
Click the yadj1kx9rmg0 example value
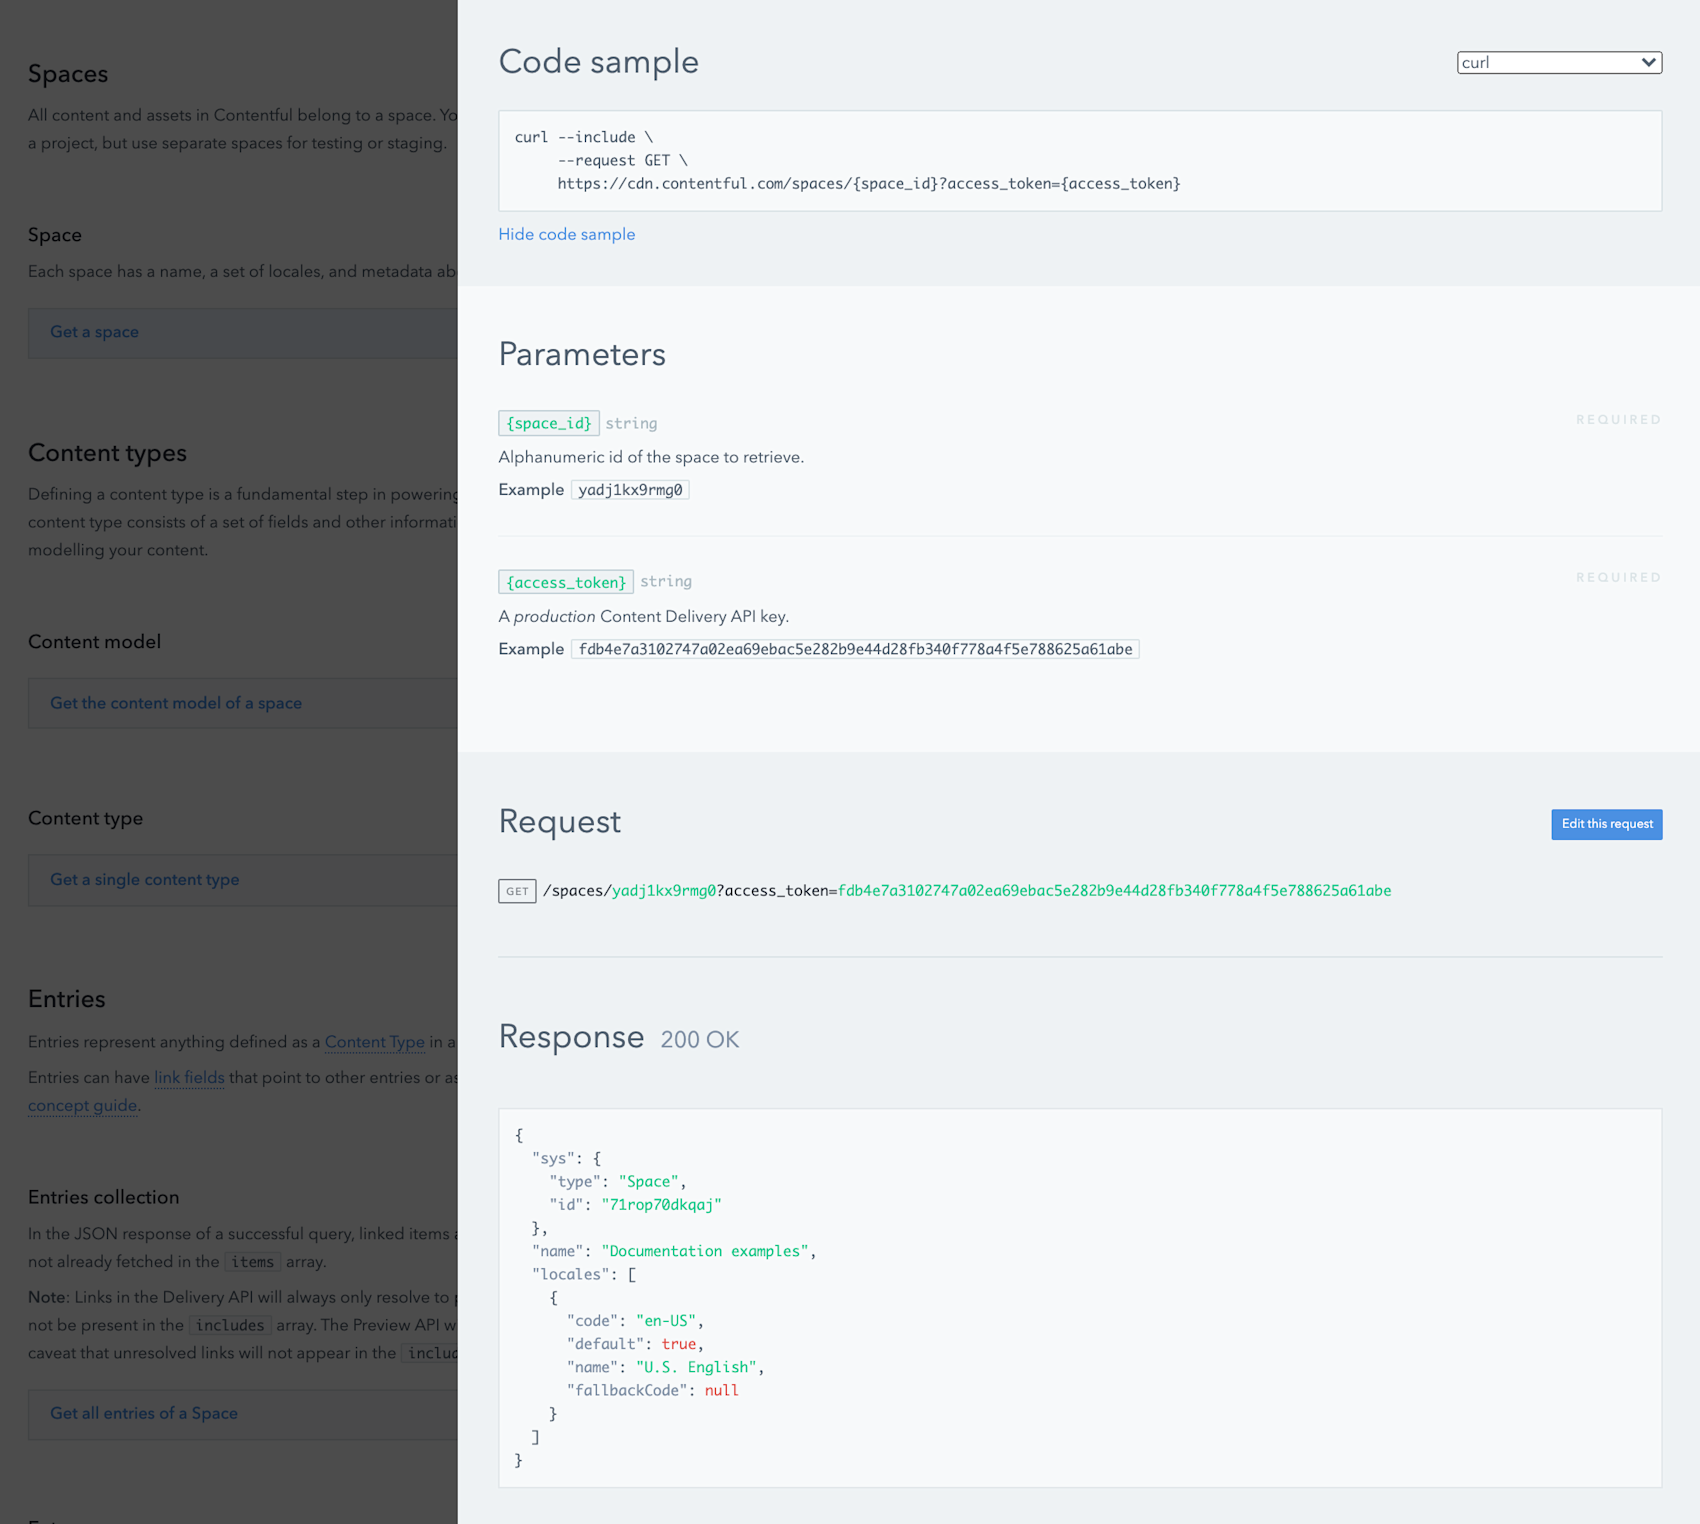[630, 489]
